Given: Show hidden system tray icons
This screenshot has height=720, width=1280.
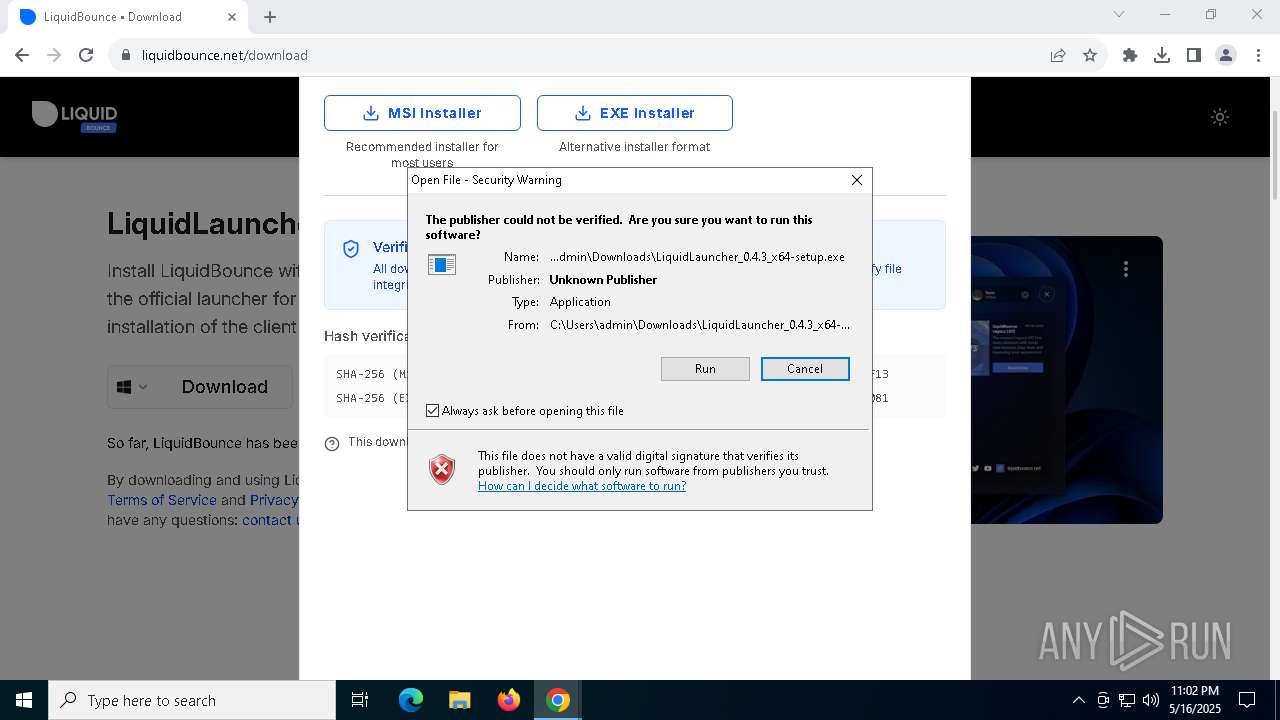Looking at the screenshot, I should point(1078,700).
